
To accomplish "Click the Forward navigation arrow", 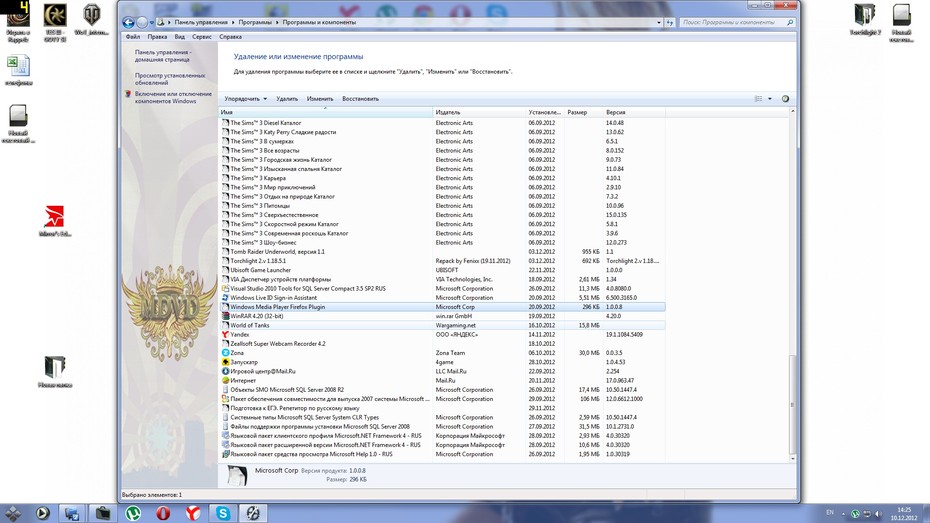I will [x=142, y=23].
